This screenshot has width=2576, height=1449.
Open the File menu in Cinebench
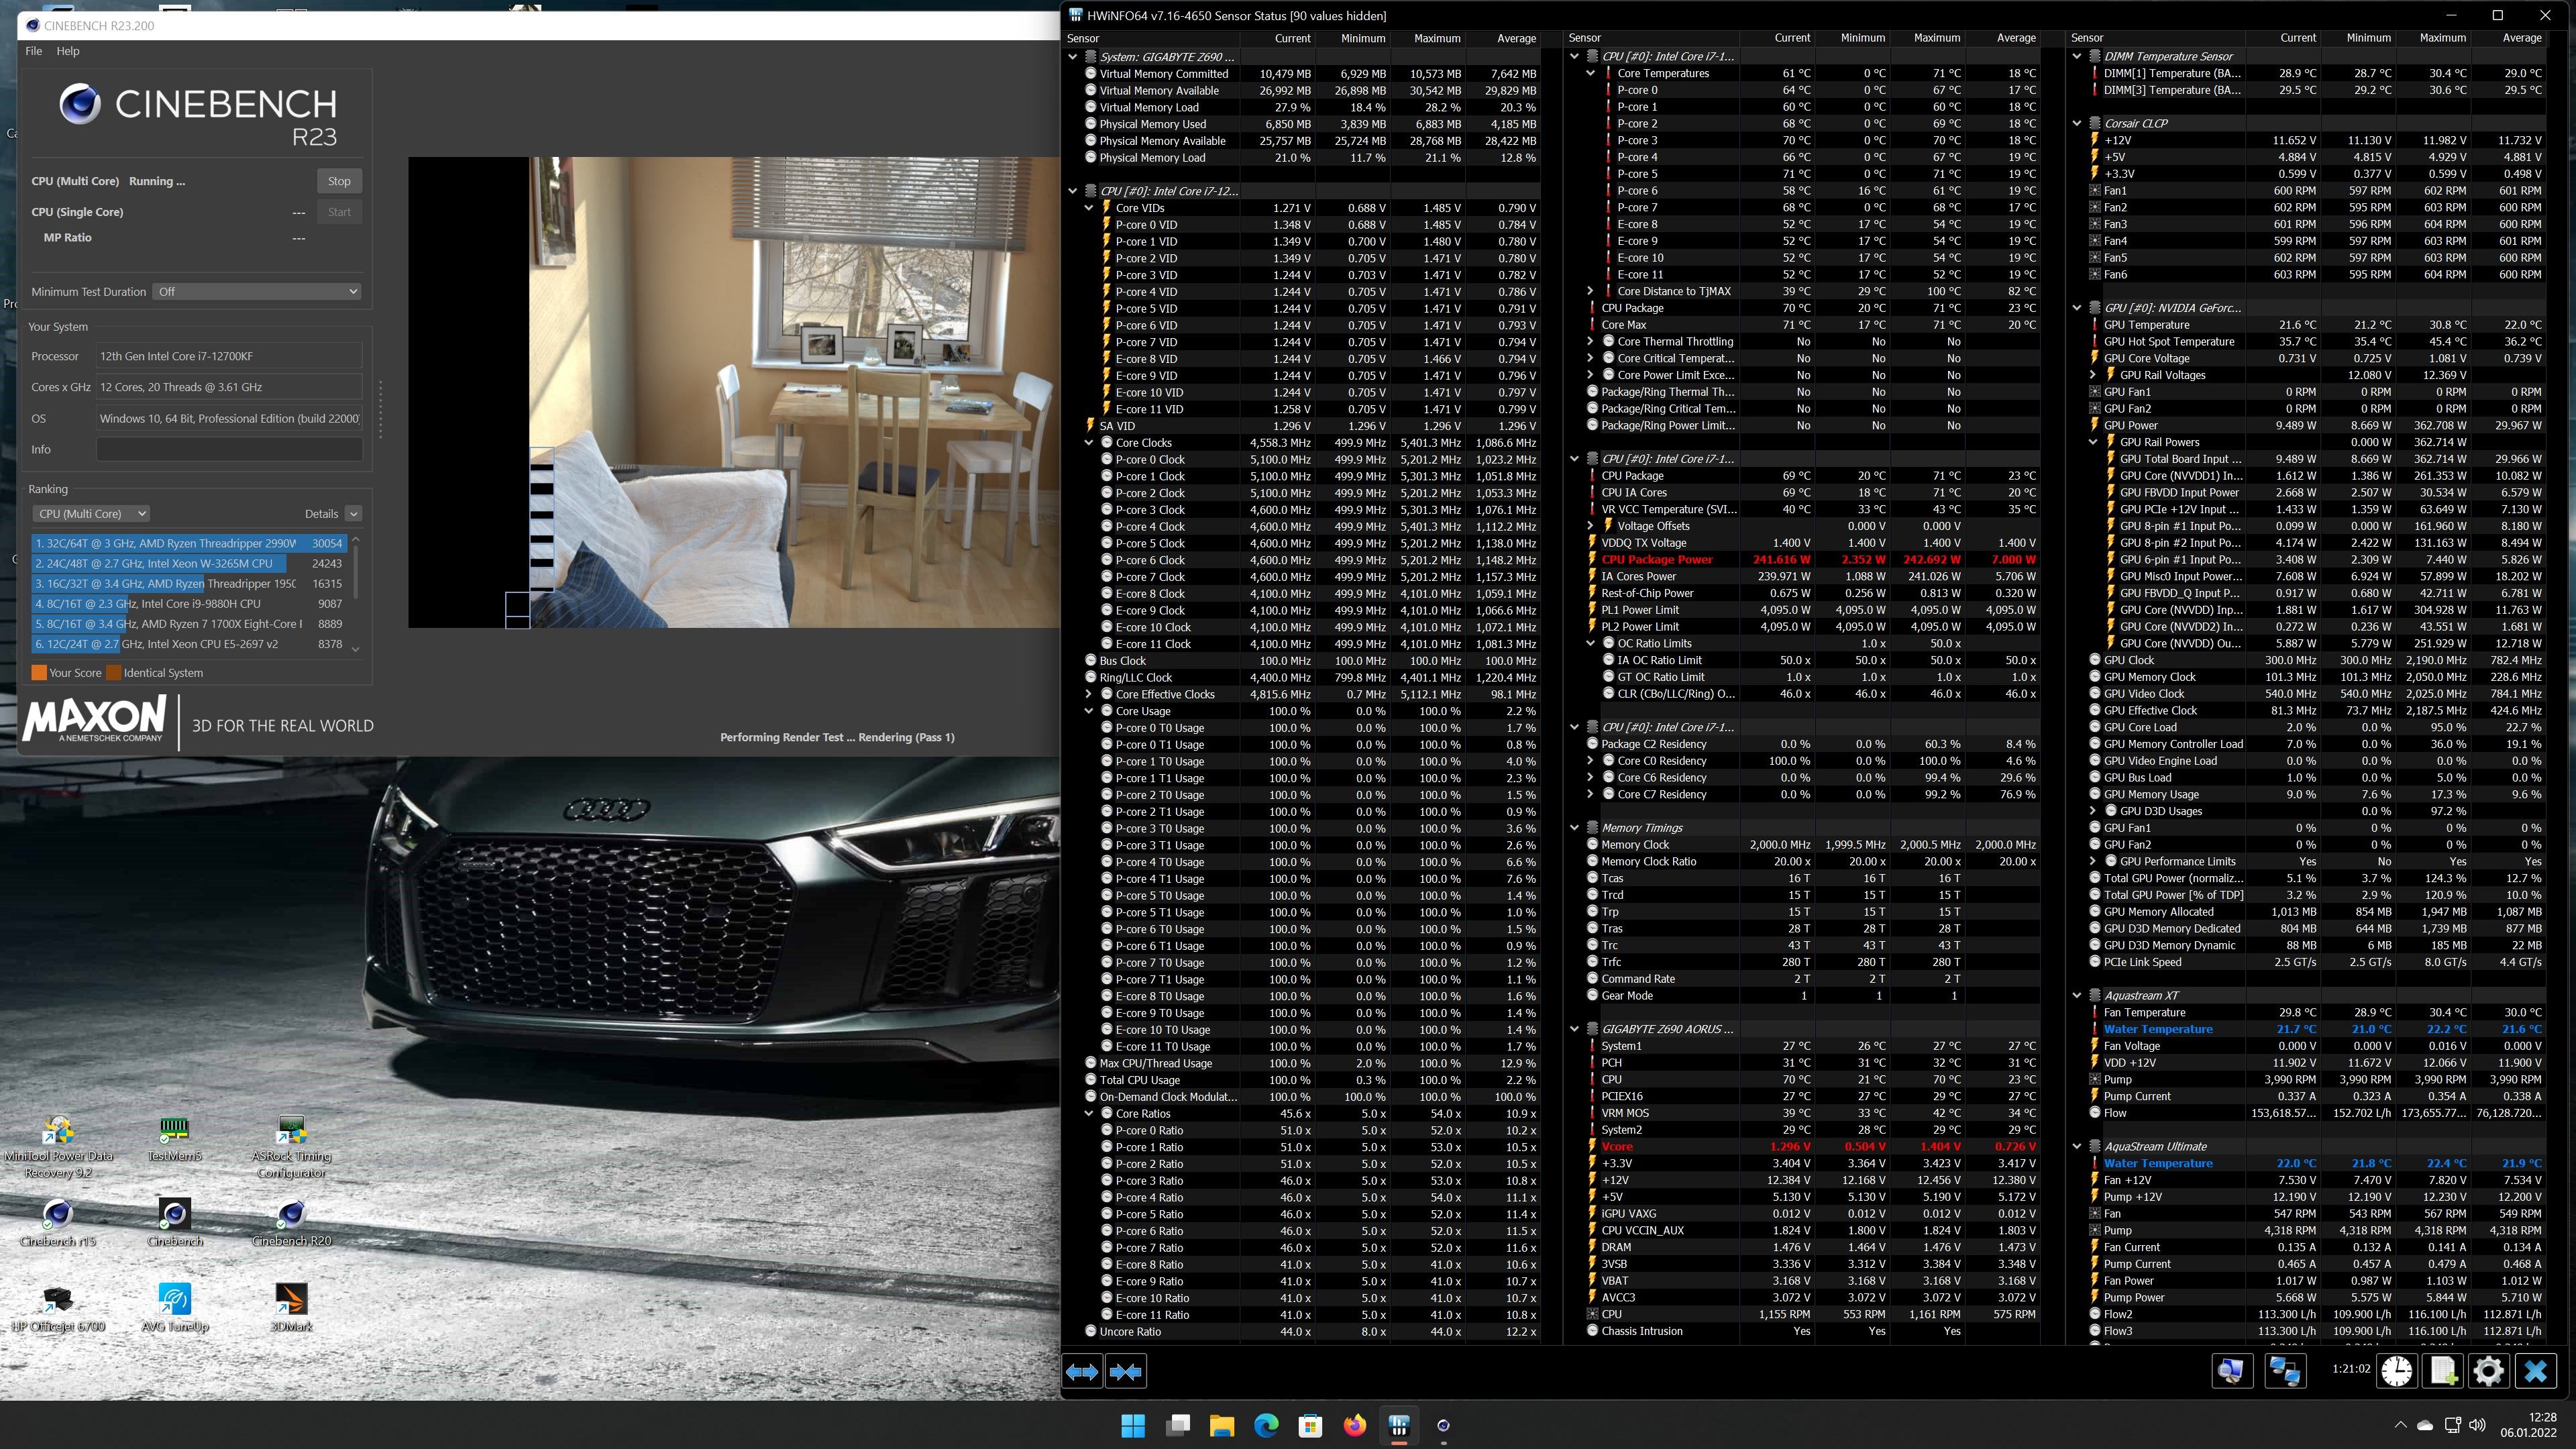(x=33, y=51)
